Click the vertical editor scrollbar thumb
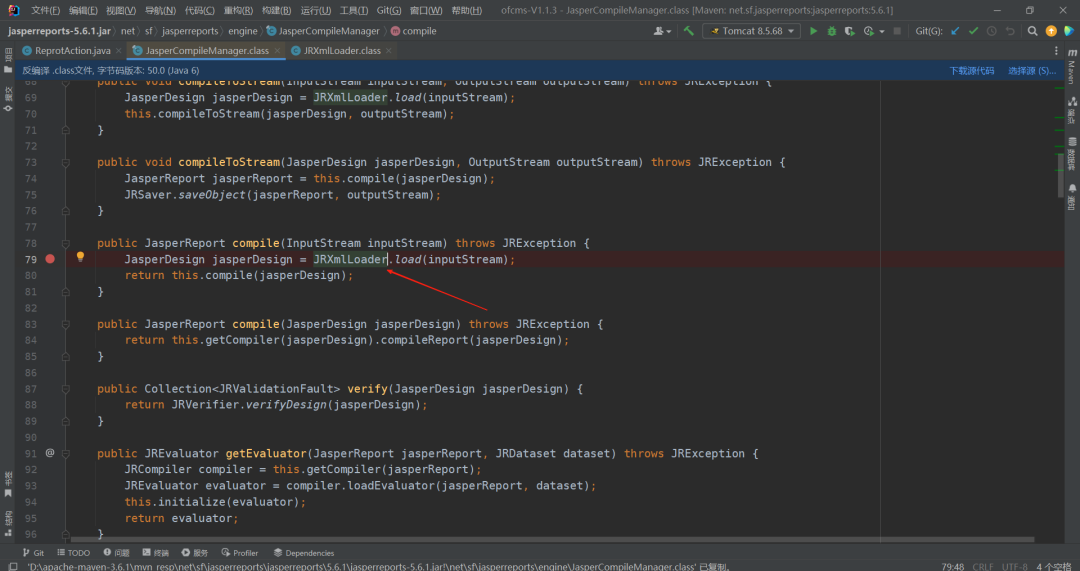Image resolution: width=1080 pixels, height=571 pixels. pos(1061,176)
